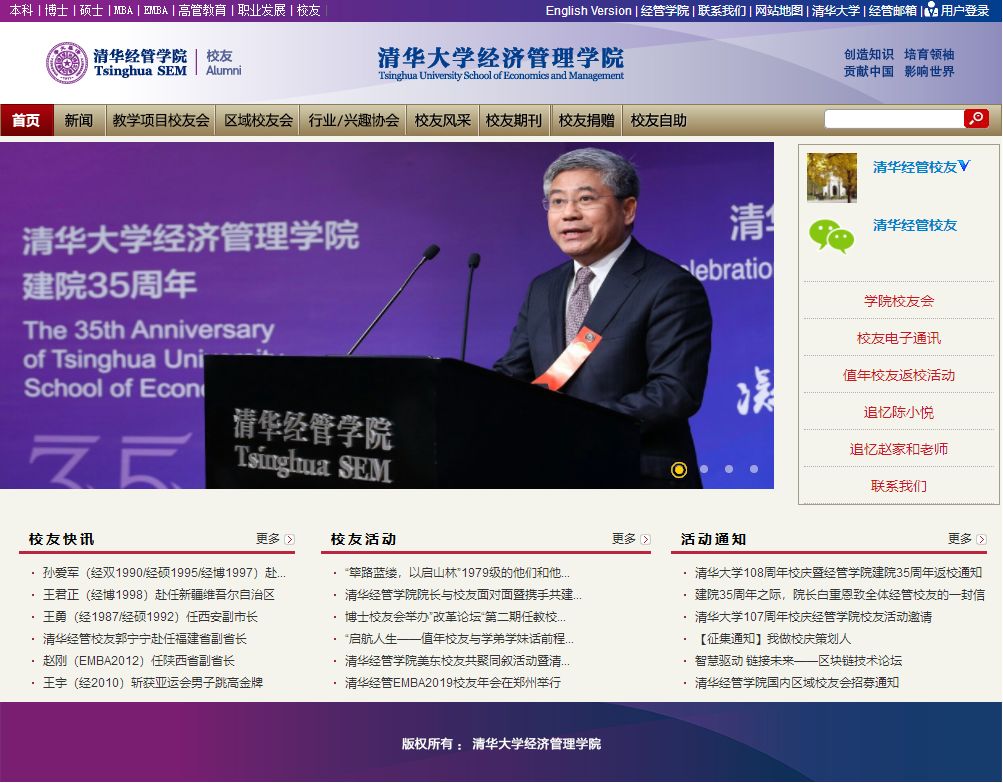Switch to the third carousel slide dot

[x=729, y=469]
